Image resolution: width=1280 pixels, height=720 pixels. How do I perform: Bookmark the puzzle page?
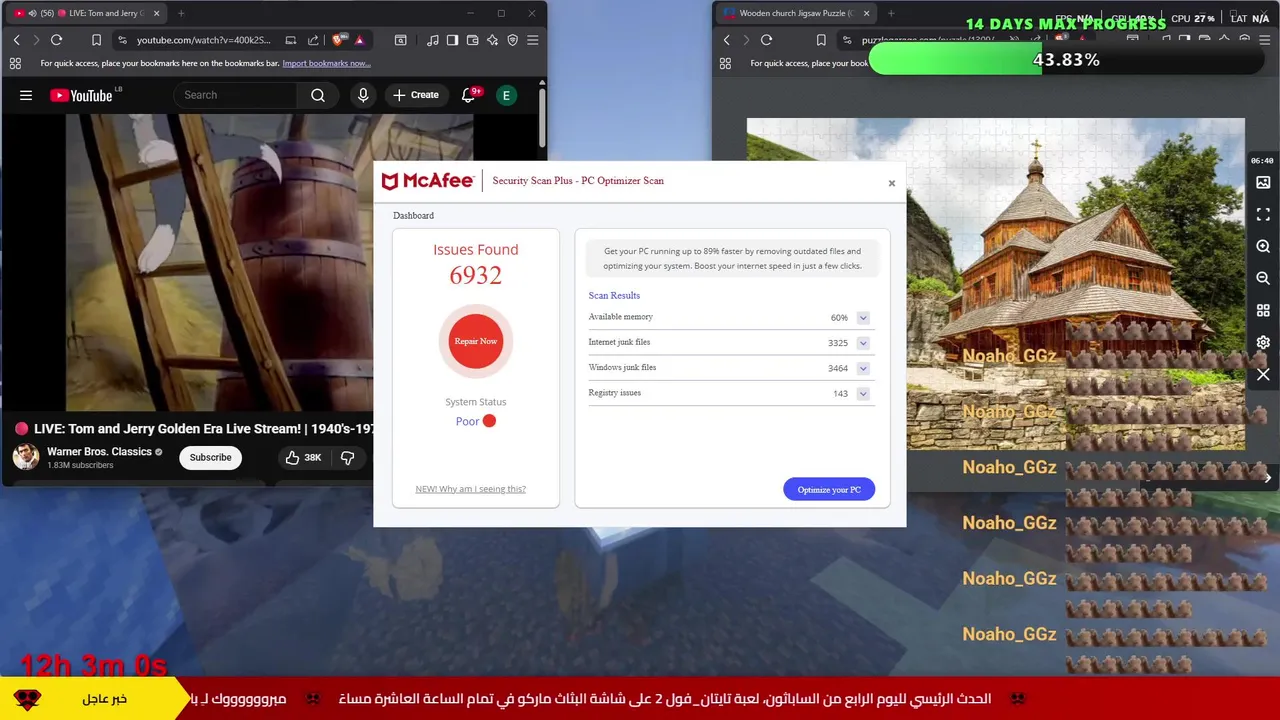pos(821,40)
